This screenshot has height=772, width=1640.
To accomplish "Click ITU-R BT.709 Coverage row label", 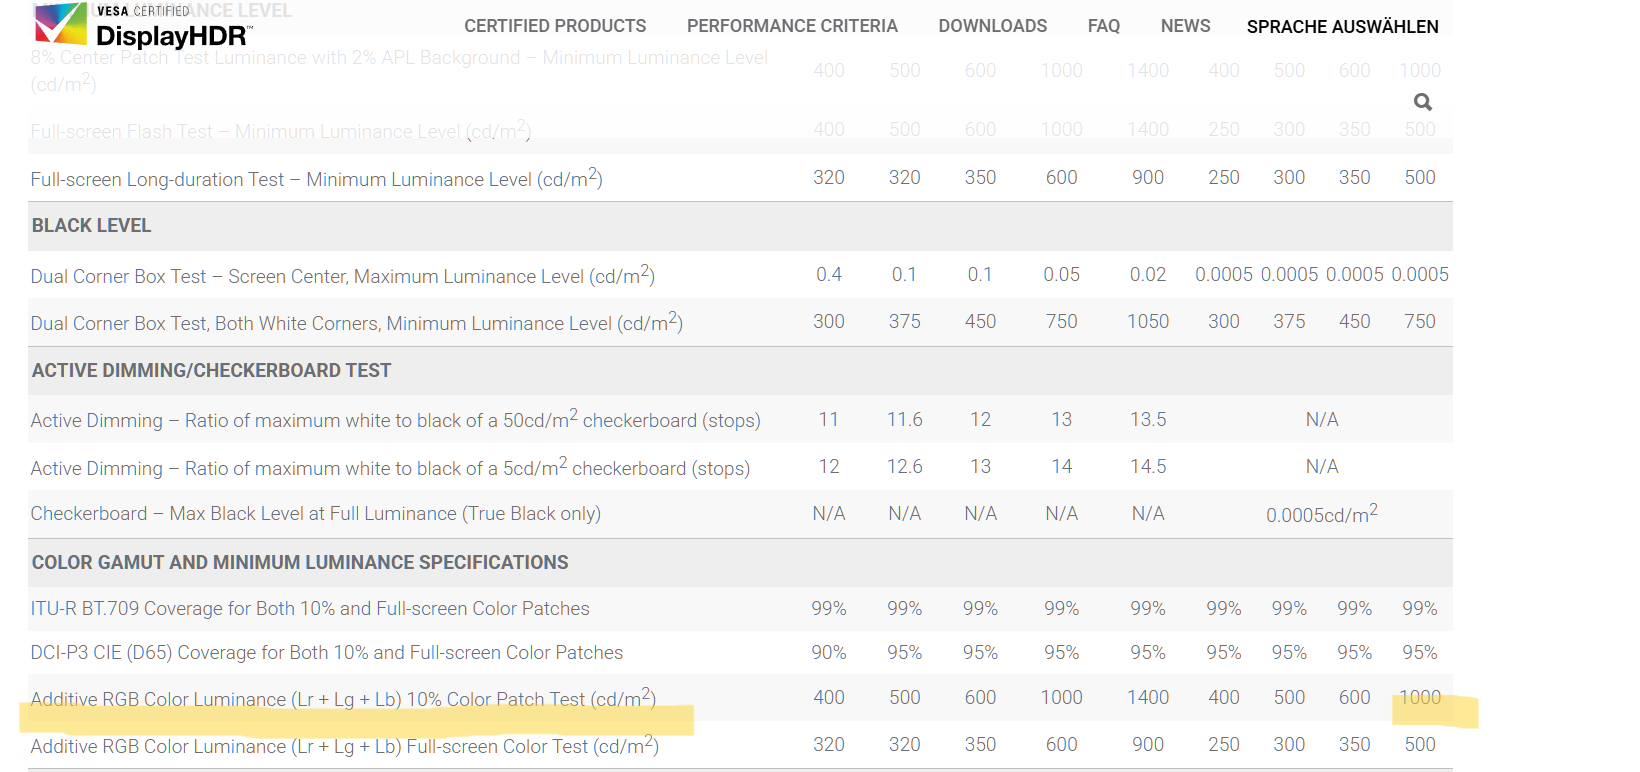I will coord(310,608).
